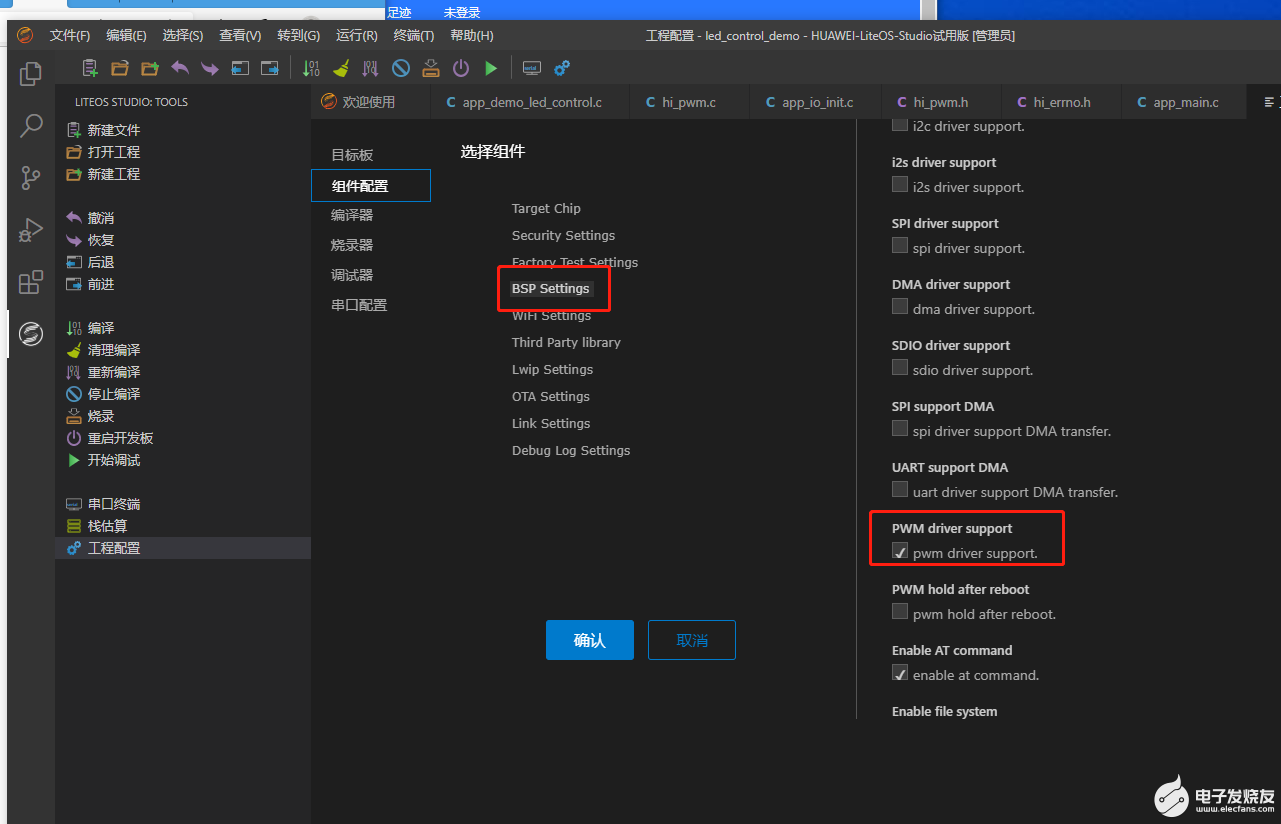Enable pwm hold after reboot checkbox
Image resolution: width=1281 pixels, height=824 pixels.
click(x=900, y=612)
